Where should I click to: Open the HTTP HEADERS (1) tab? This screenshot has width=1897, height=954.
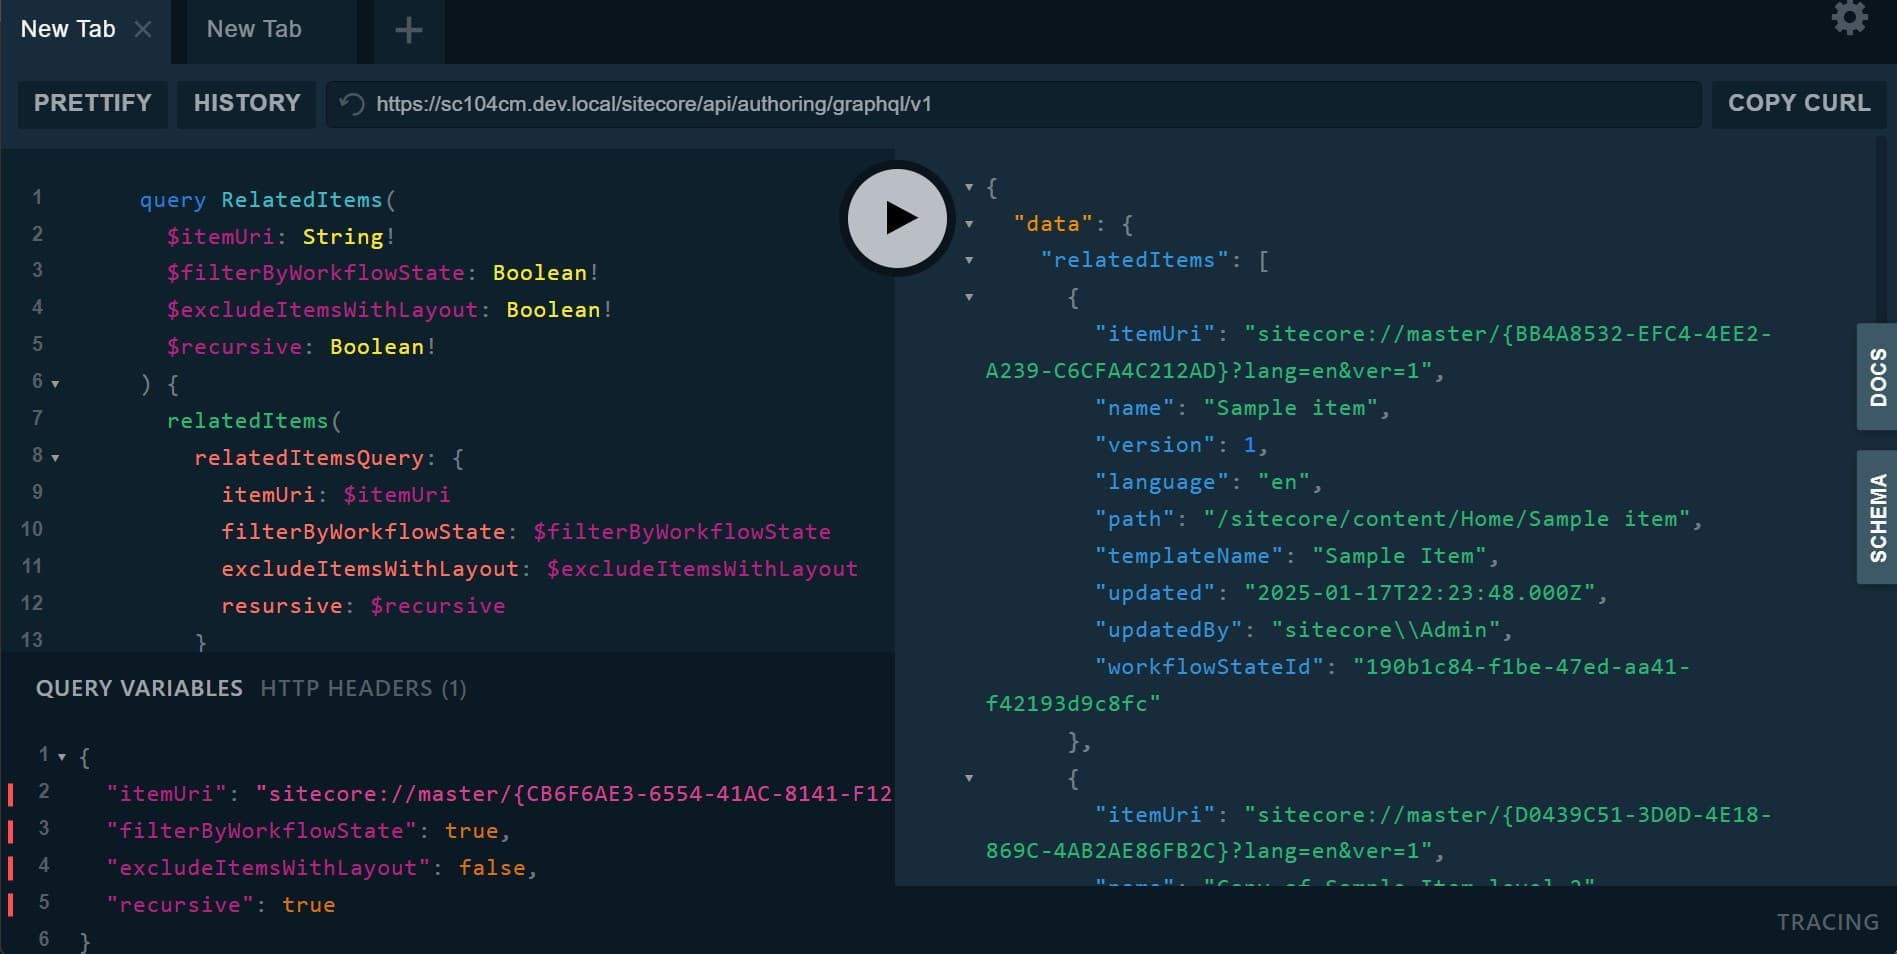tap(363, 688)
